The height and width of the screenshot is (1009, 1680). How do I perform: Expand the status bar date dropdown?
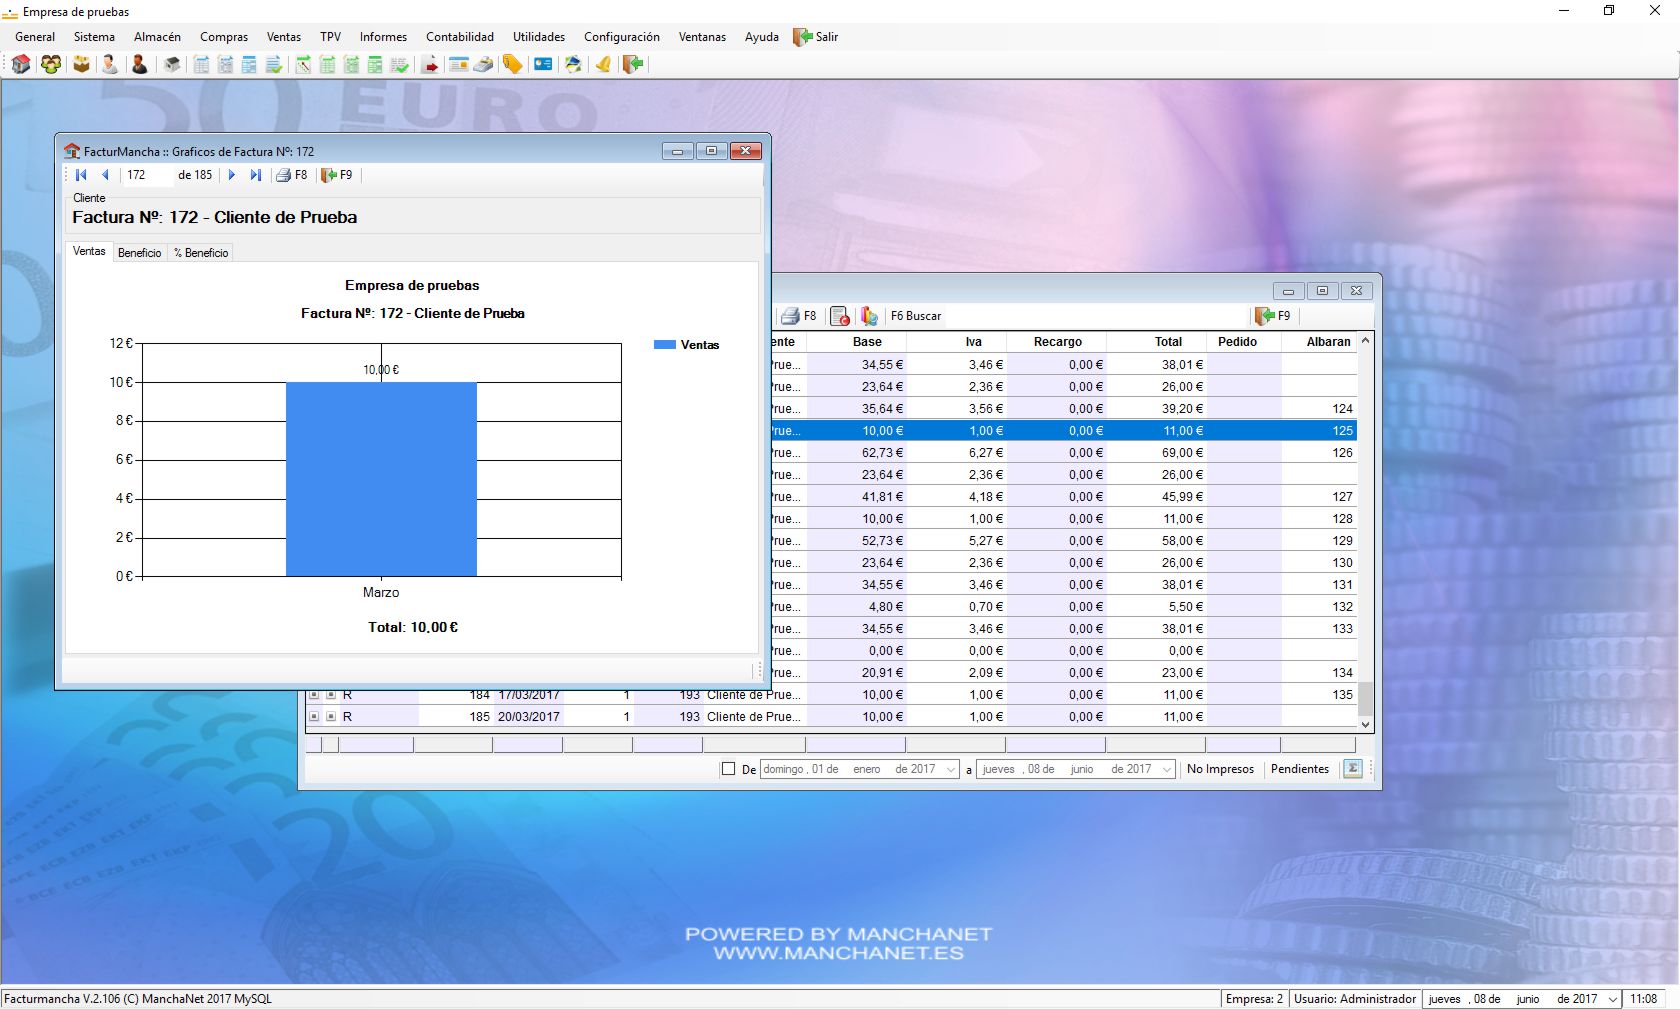(x=1612, y=999)
